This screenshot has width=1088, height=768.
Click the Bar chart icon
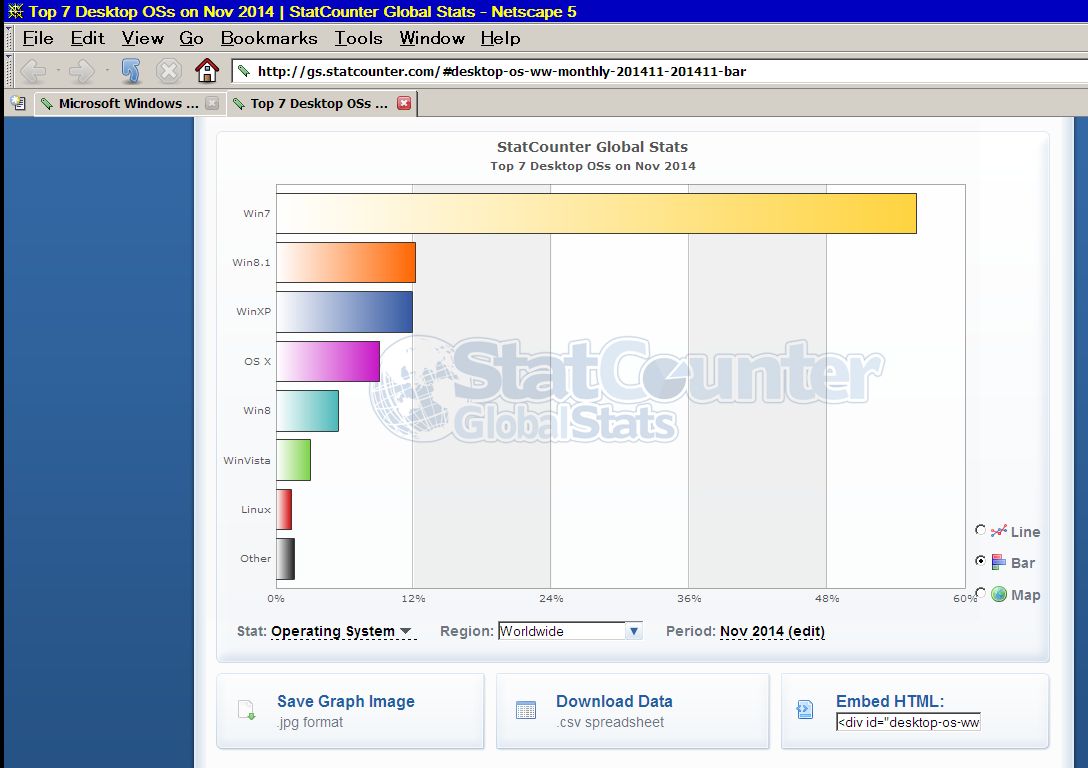(998, 562)
